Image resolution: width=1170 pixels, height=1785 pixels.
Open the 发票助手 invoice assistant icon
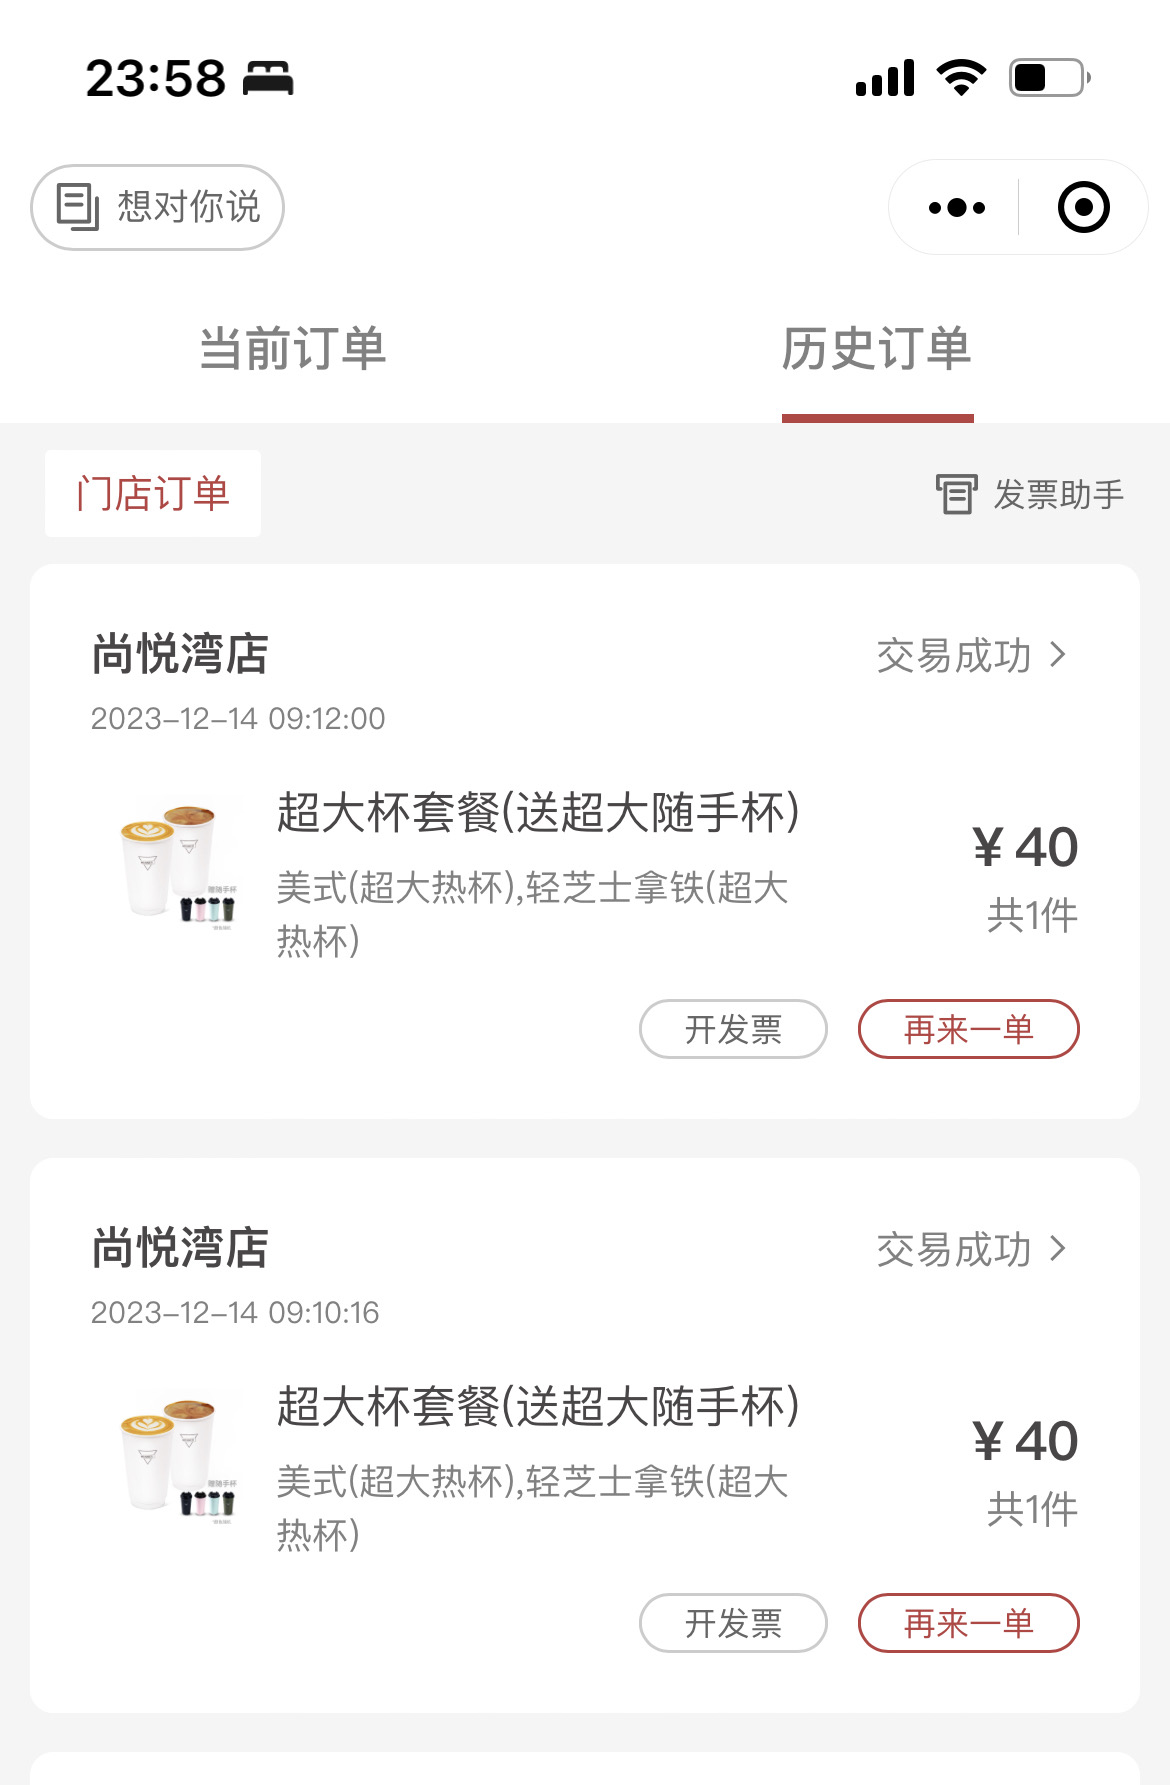tap(956, 495)
